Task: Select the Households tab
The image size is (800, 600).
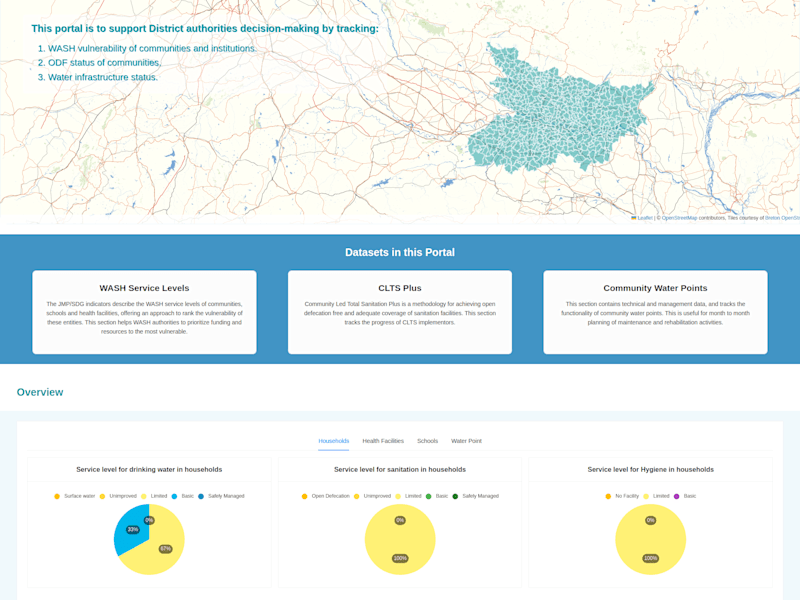Action: (334, 441)
